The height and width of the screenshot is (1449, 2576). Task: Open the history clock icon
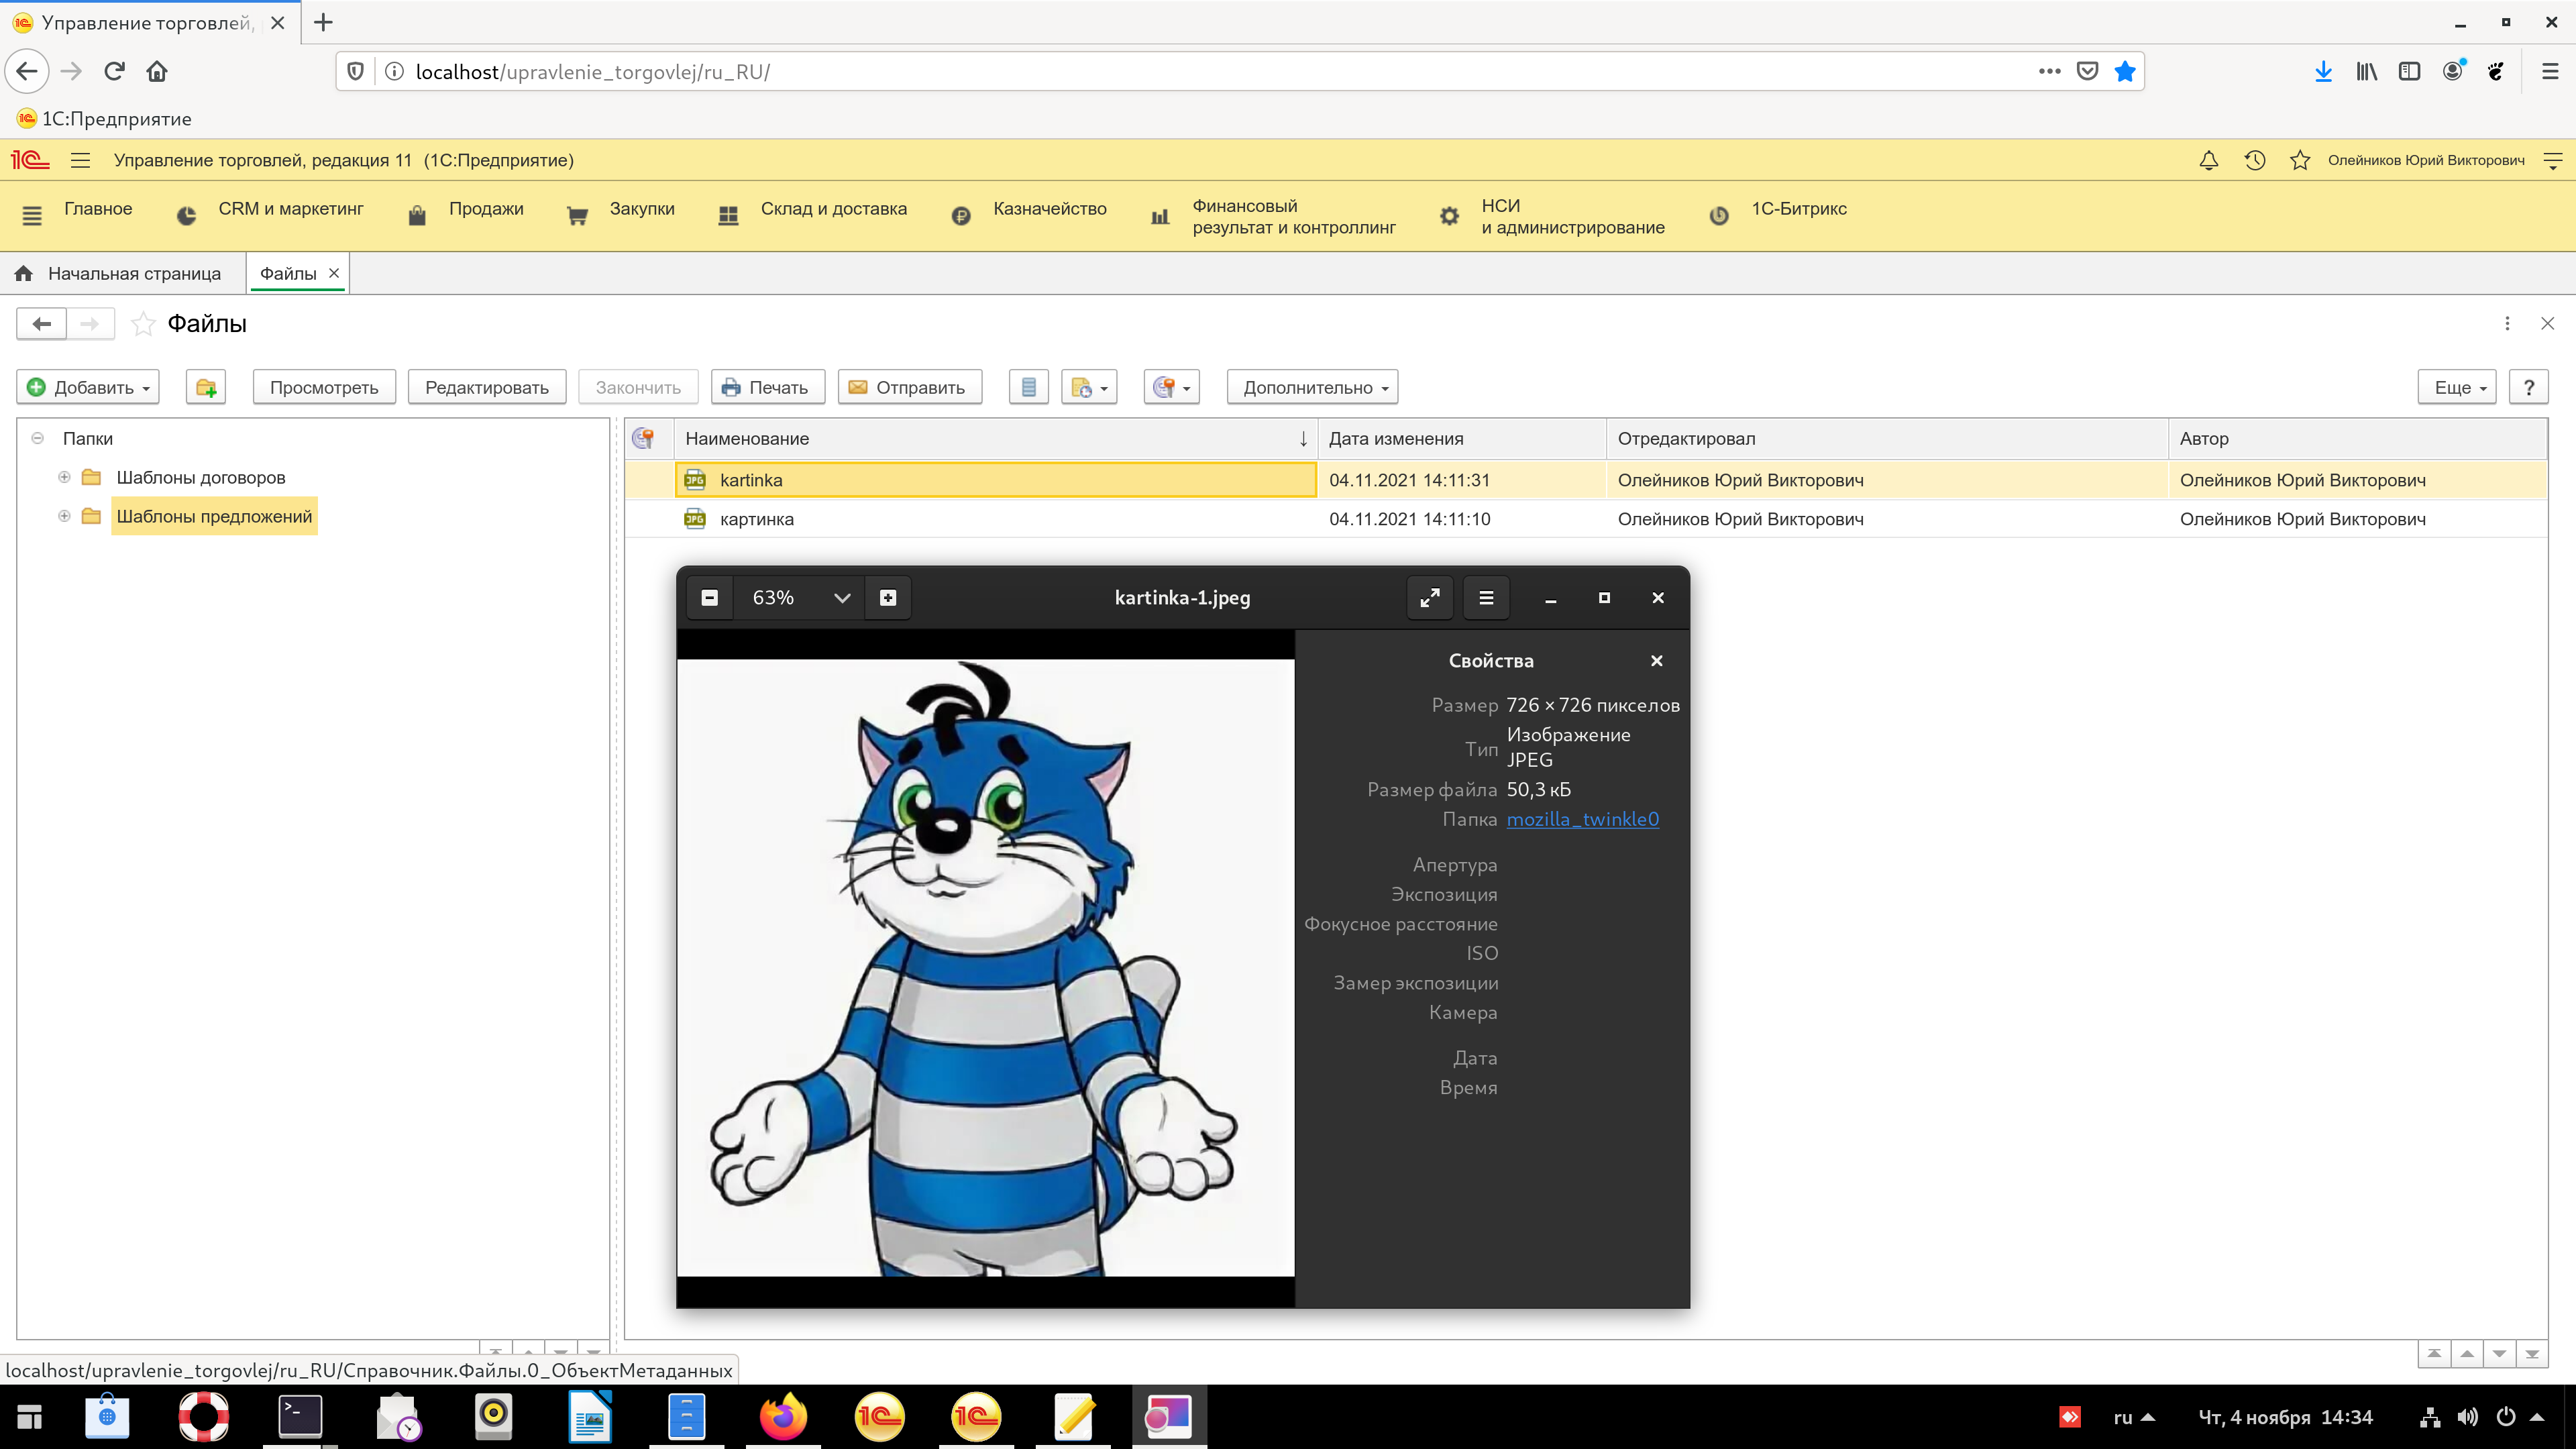pyautogui.click(x=2254, y=160)
